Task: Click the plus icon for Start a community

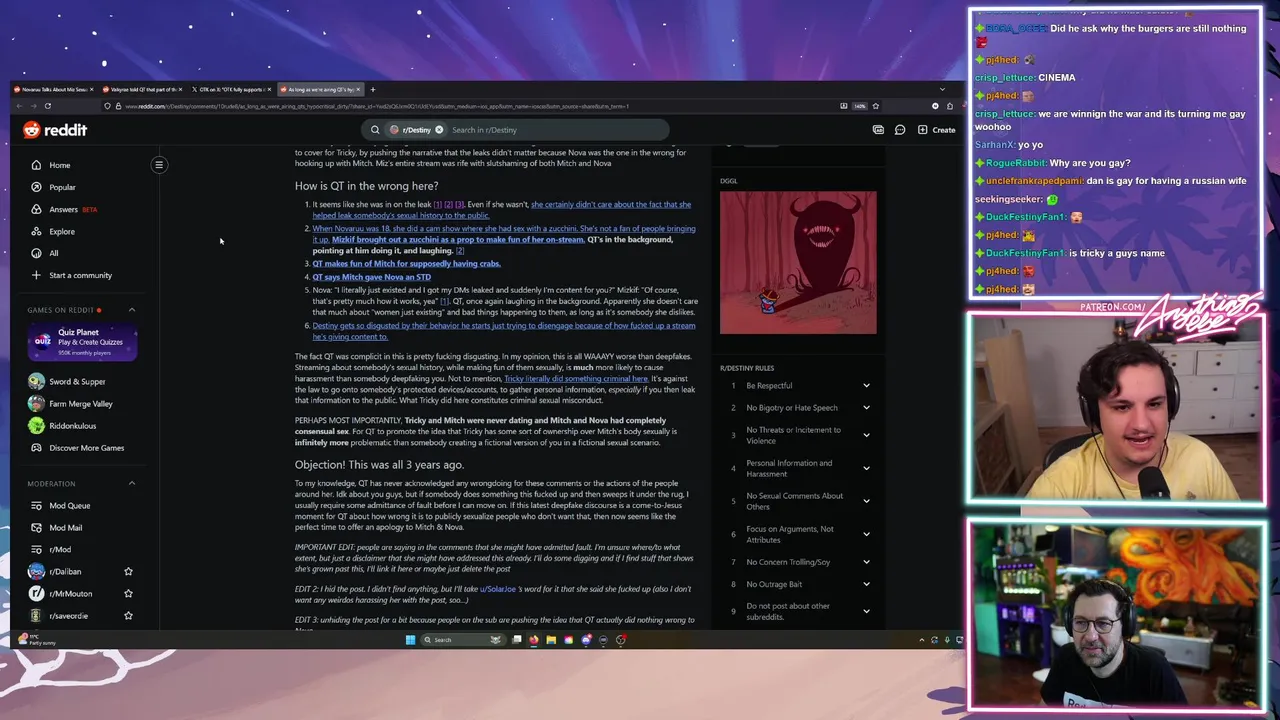Action: coord(36,275)
